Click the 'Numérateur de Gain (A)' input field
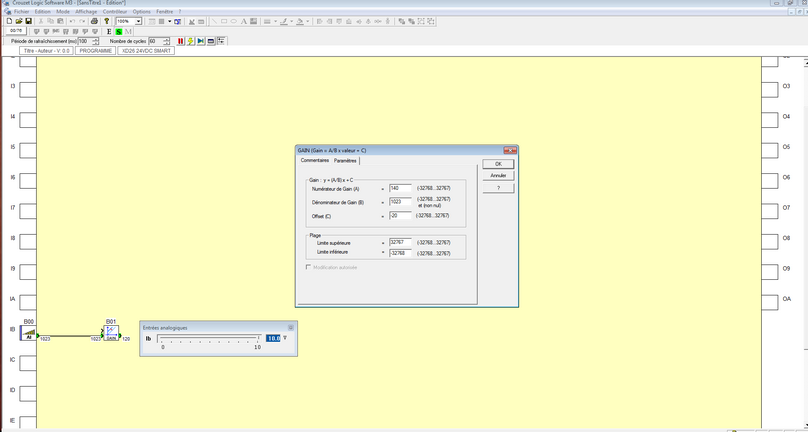The image size is (808, 432). tap(400, 188)
